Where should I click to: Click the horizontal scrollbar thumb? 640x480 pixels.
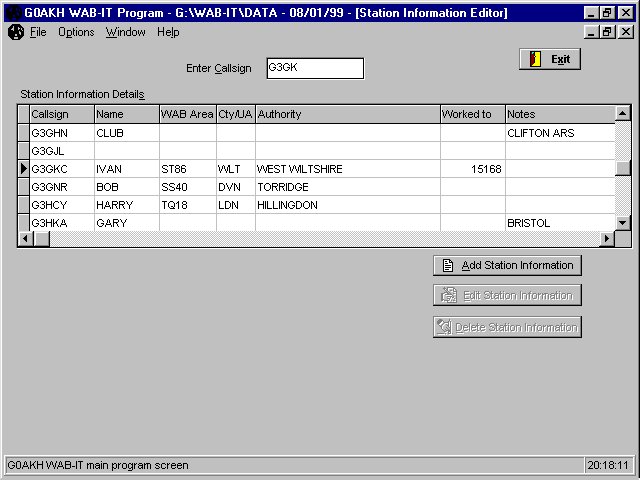click(42, 238)
